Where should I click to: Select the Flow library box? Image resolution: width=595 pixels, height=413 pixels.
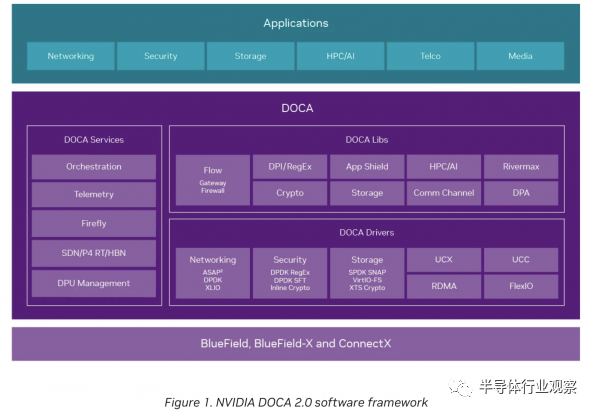tap(212, 180)
